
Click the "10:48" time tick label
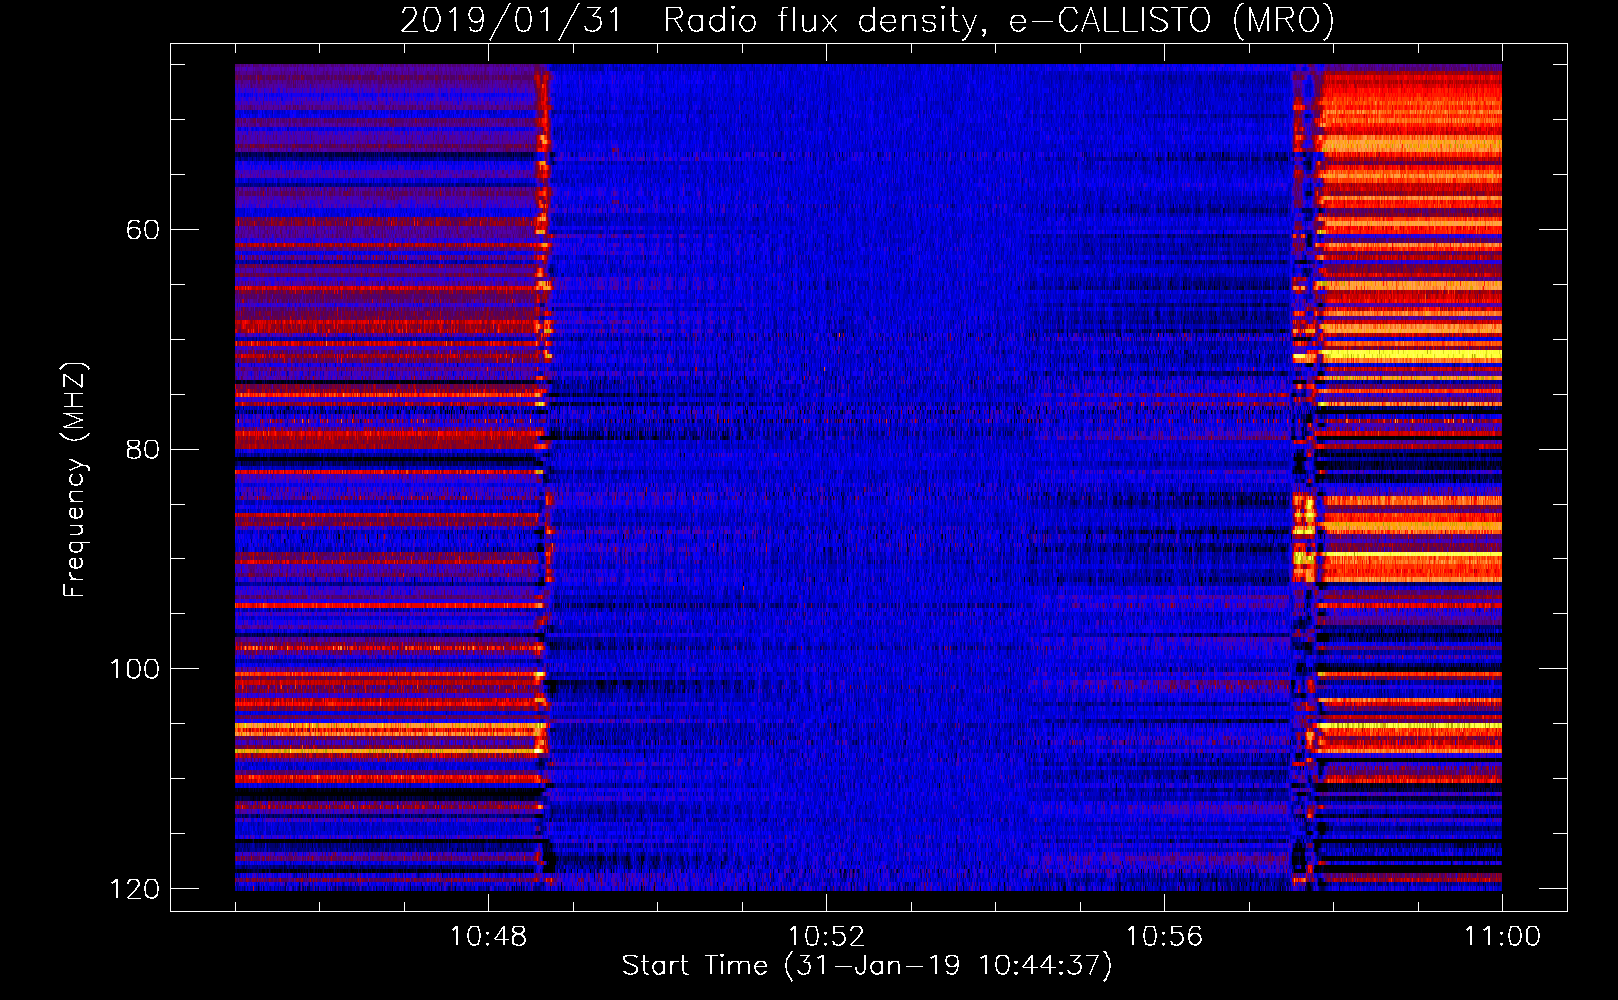[x=488, y=937]
